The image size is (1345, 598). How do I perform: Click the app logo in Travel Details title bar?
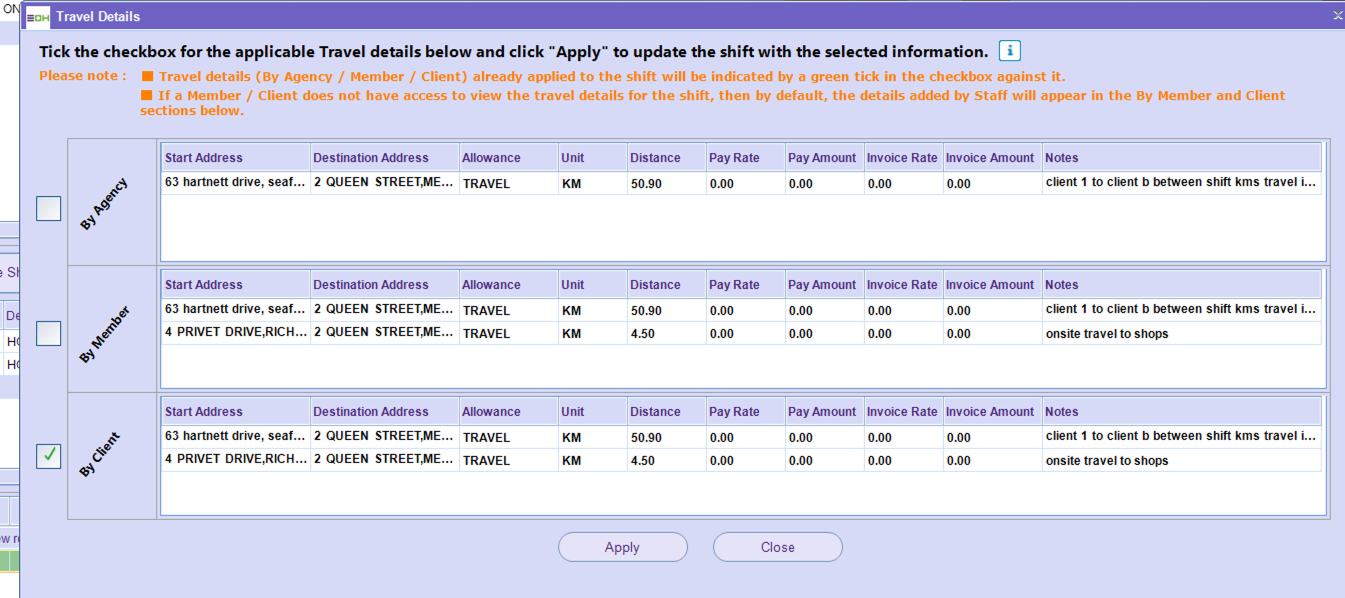(37, 16)
